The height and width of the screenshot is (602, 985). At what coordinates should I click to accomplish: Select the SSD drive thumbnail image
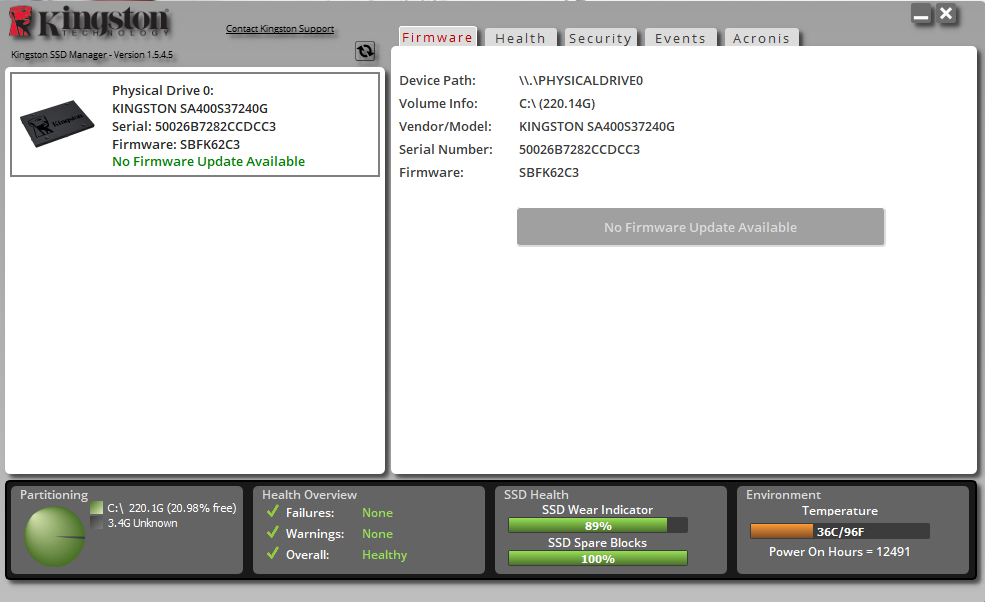pyautogui.click(x=57, y=123)
